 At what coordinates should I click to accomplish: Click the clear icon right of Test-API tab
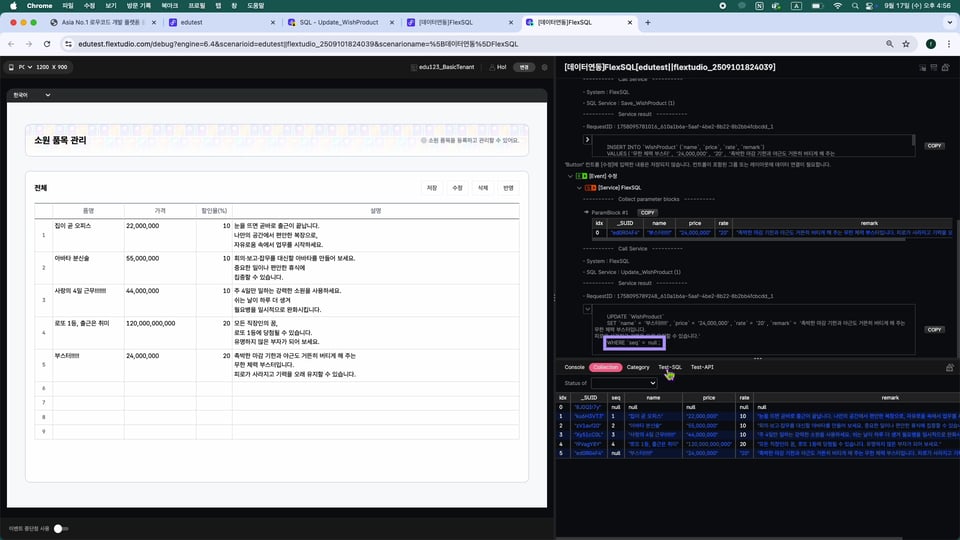coord(950,367)
